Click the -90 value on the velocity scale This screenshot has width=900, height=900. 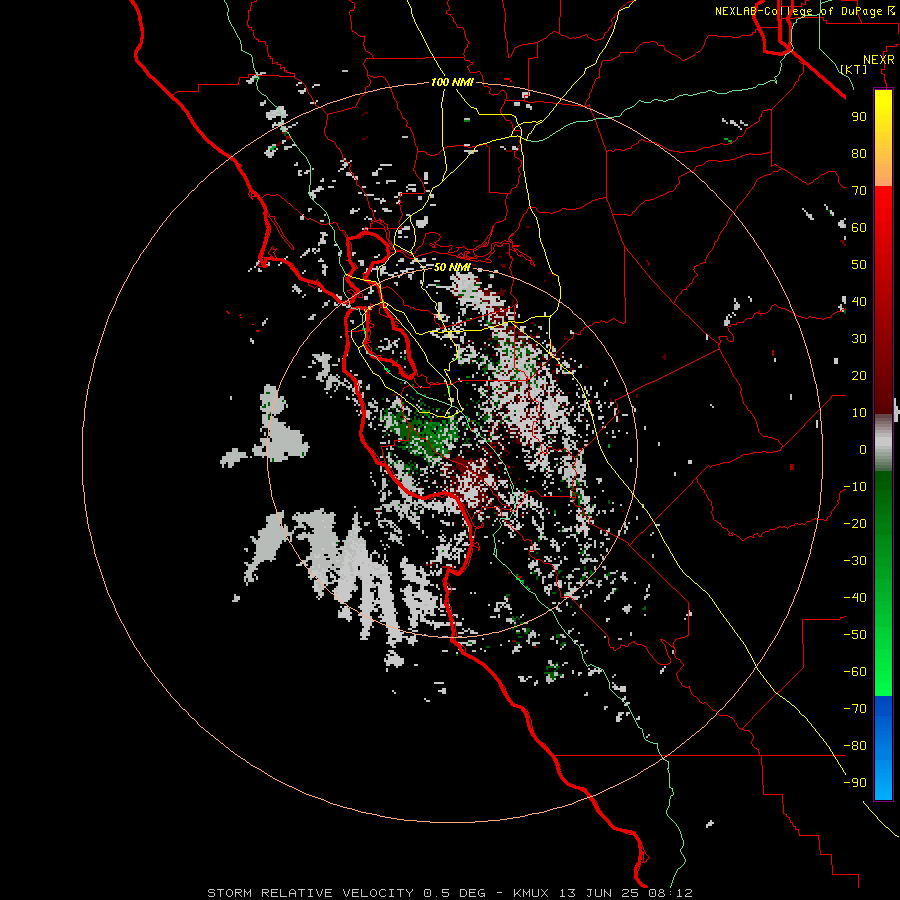(855, 783)
